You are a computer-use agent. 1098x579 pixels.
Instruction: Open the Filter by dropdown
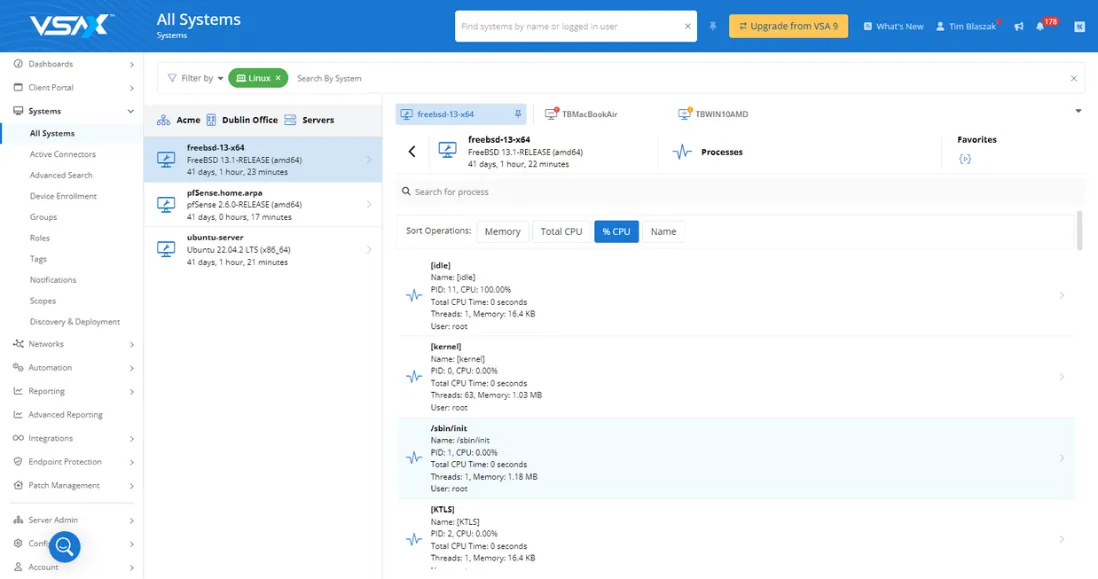[x=195, y=78]
